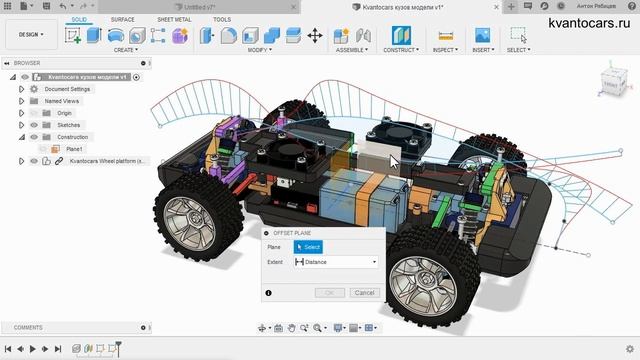Open the new design tab plus
Screen dimensions: 640x360
tap(511, 7)
